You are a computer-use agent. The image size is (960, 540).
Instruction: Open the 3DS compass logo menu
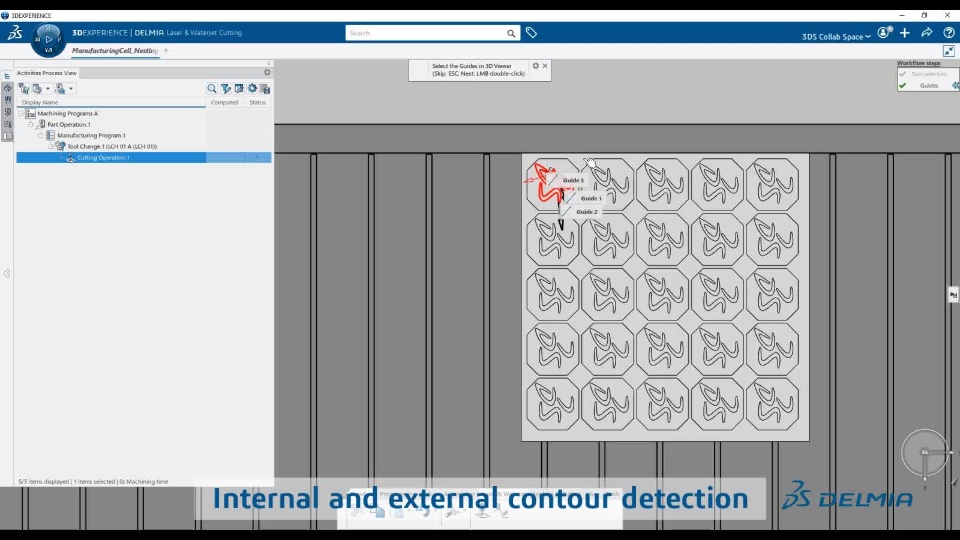pos(15,32)
